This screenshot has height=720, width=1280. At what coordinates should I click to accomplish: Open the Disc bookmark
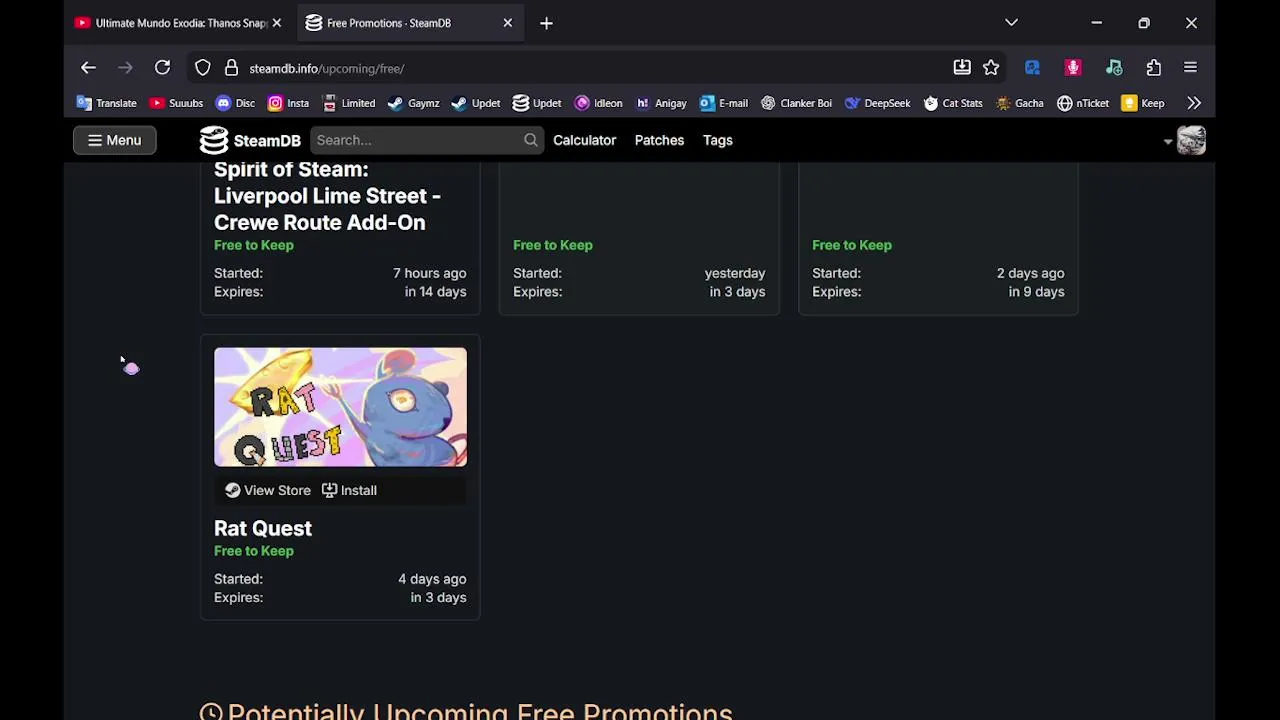(235, 103)
